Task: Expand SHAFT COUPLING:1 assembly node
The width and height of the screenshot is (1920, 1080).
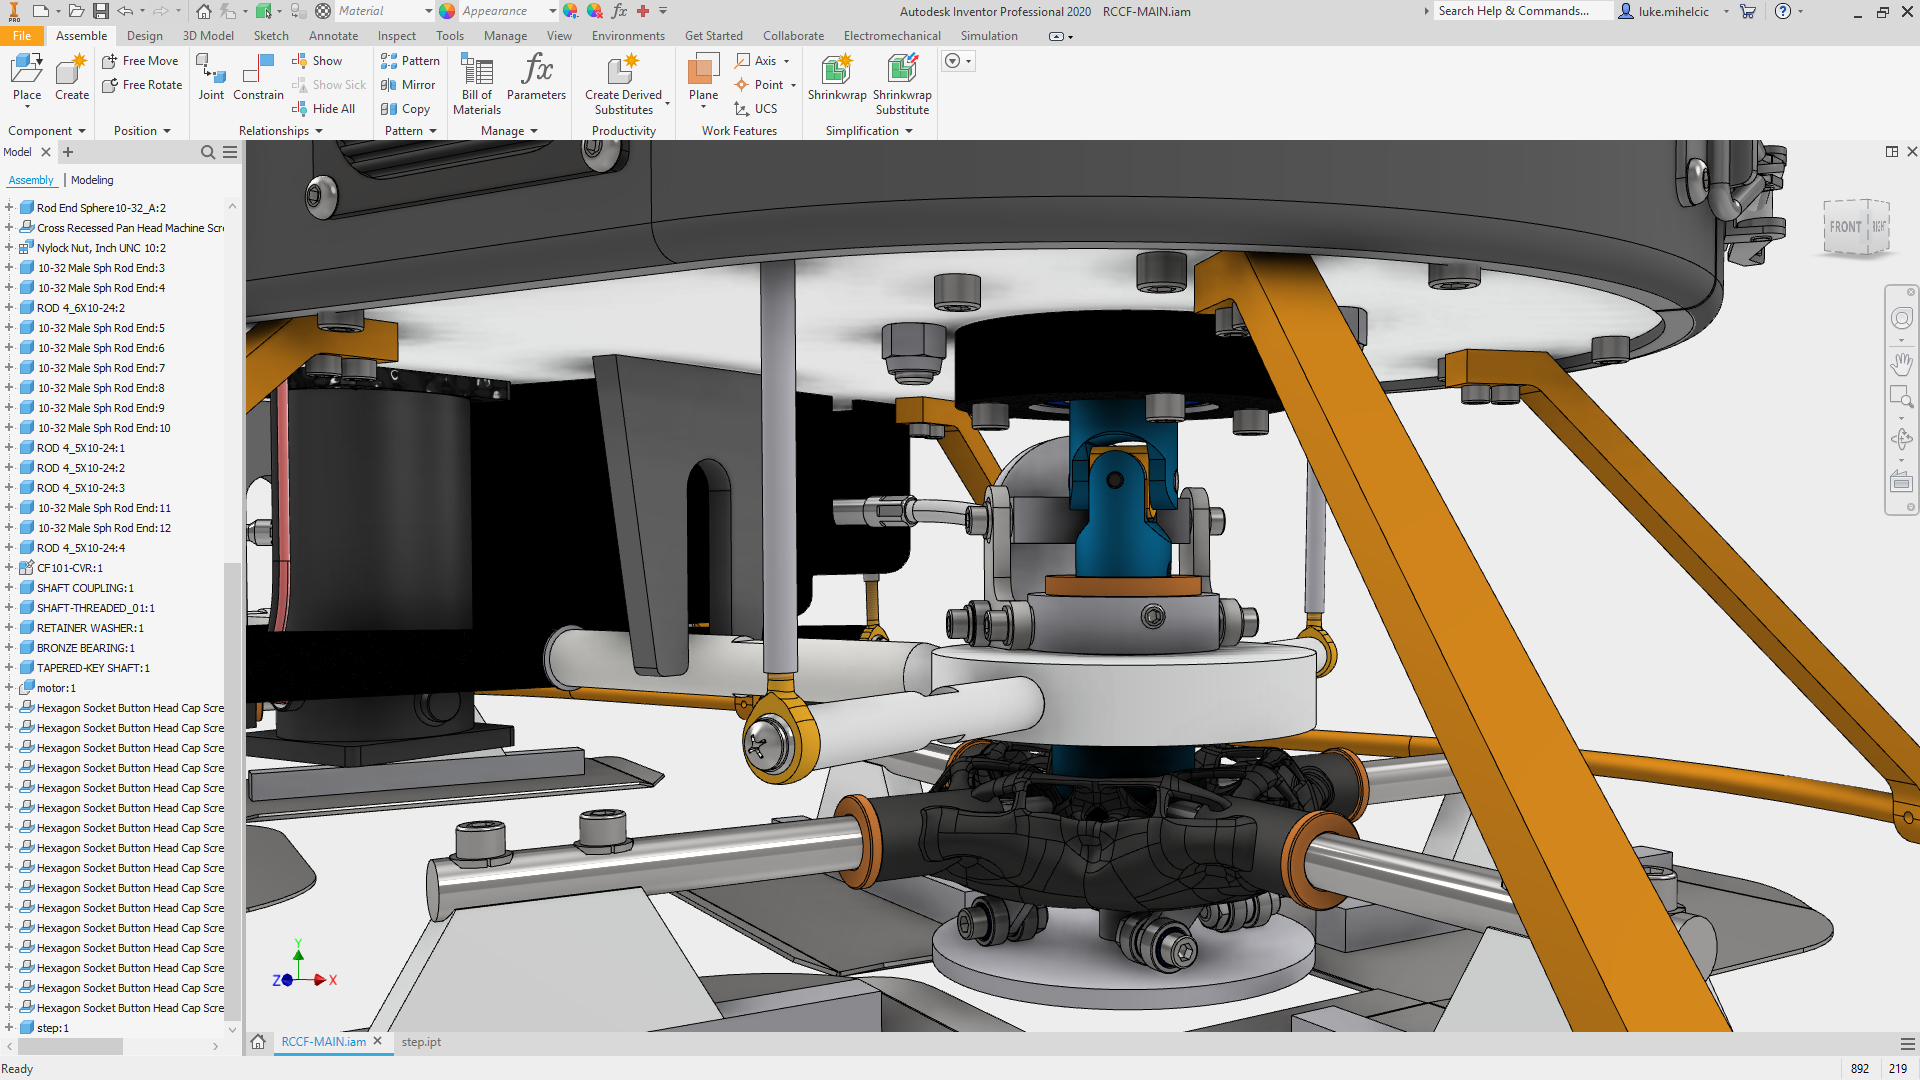Action: pyautogui.click(x=9, y=587)
